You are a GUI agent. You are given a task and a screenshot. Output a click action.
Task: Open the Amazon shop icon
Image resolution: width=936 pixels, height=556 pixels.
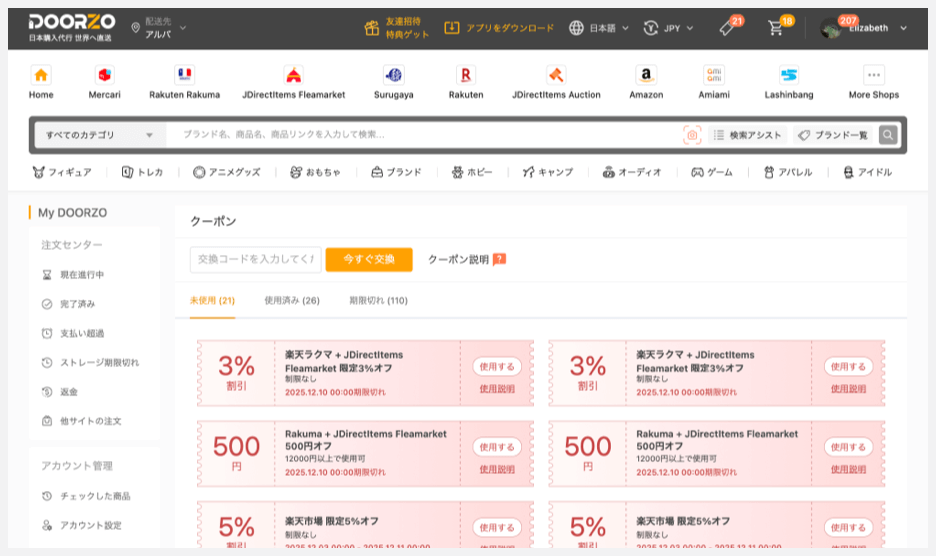tap(646, 75)
